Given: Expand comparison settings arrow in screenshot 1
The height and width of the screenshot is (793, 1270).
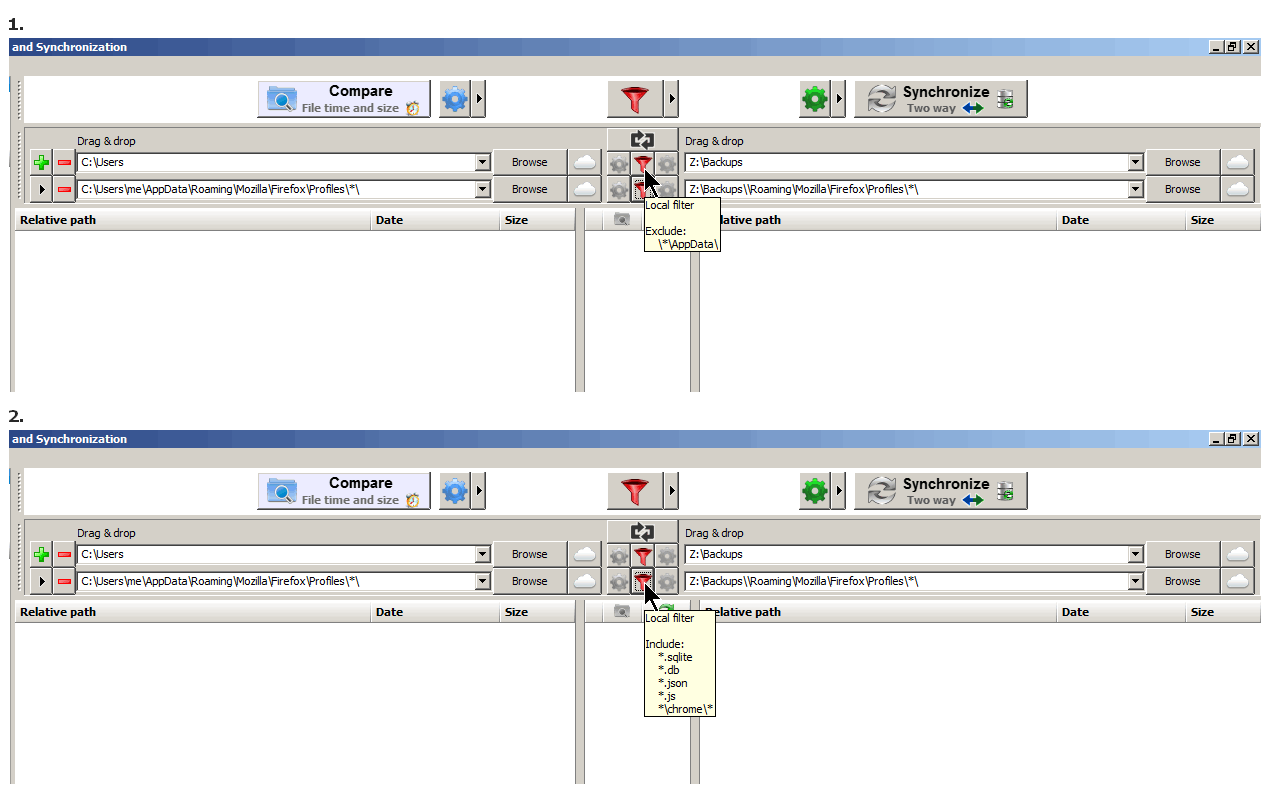Looking at the screenshot, I should pyautogui.click(x=479, y=99).
